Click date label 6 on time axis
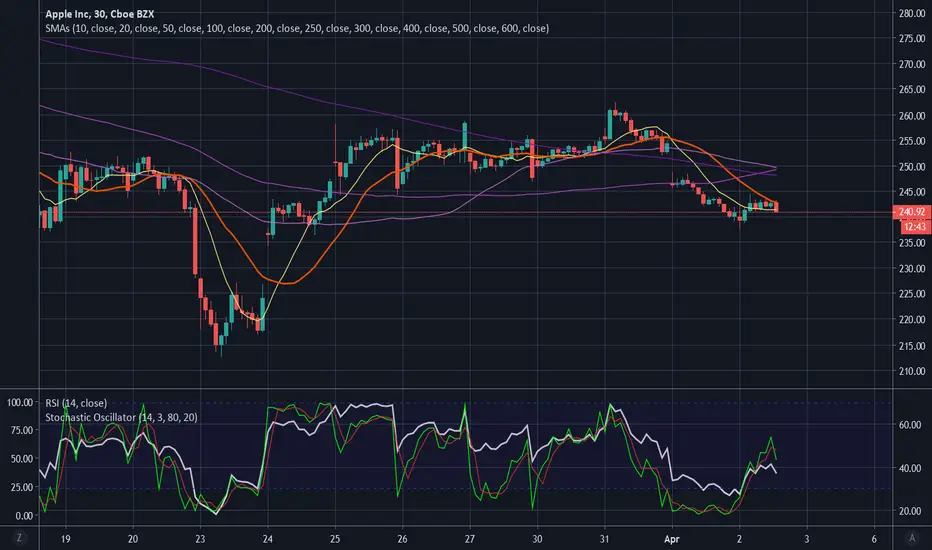 874,539
